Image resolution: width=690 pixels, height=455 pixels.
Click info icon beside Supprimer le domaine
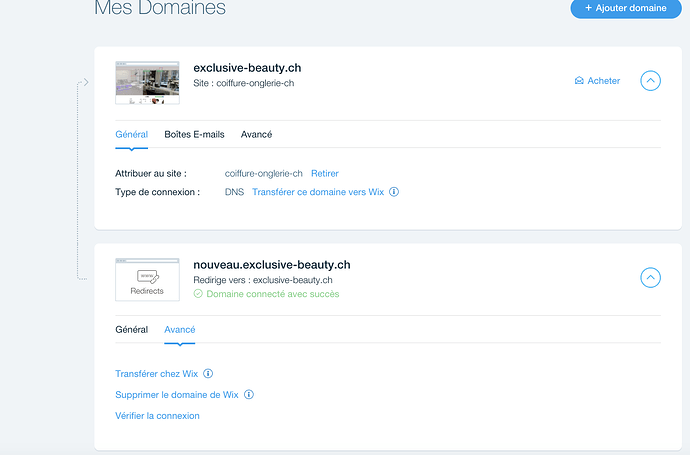[249, 395]
